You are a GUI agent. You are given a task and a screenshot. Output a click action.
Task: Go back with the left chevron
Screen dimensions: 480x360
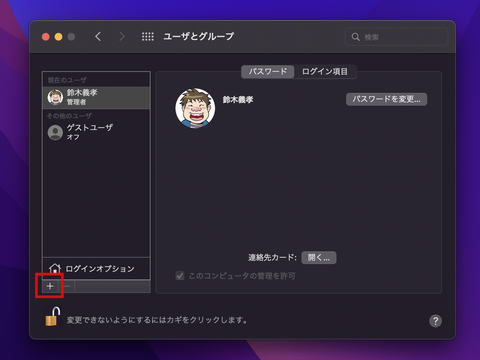(x=98, y=36)
